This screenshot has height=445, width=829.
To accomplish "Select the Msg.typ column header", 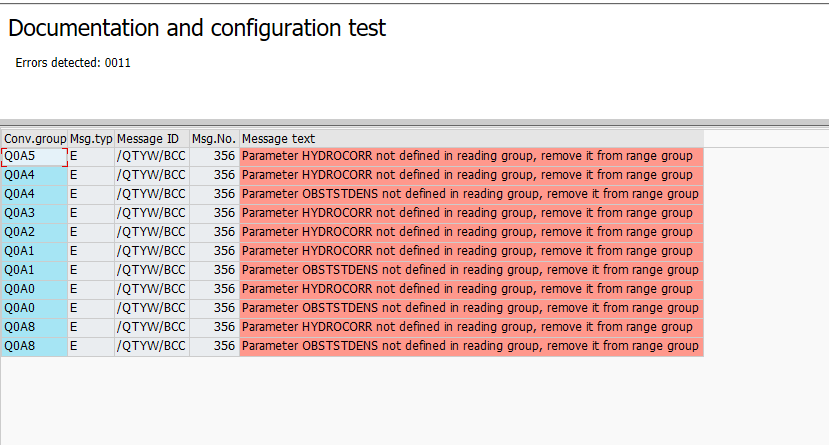I will (91, 139).
